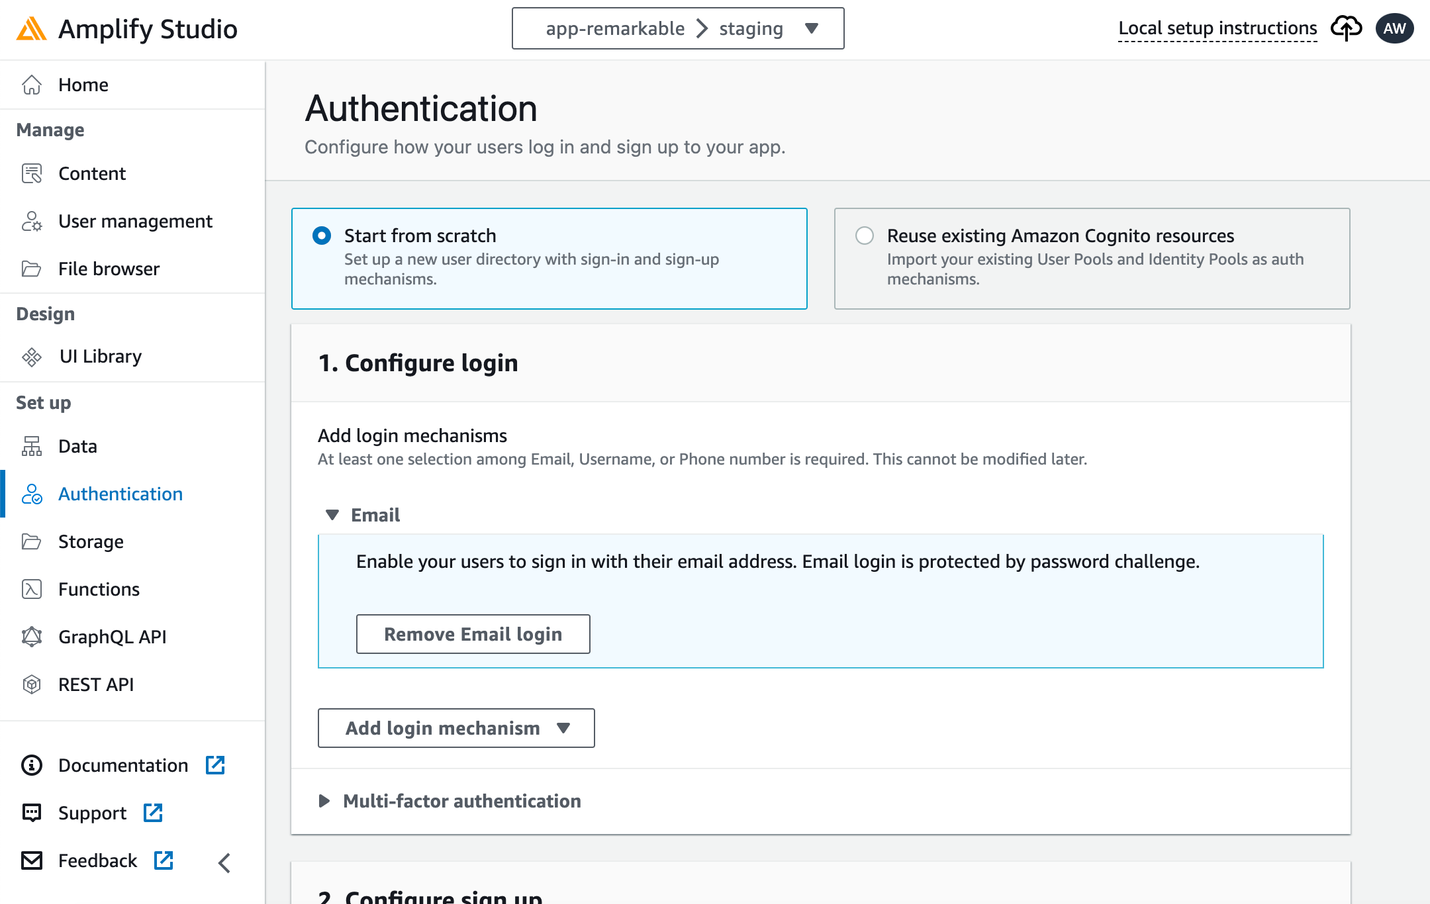Open the AW user avatar menu
The height and width of the screenshot is (904, 1430).
tap(1395, 28)
